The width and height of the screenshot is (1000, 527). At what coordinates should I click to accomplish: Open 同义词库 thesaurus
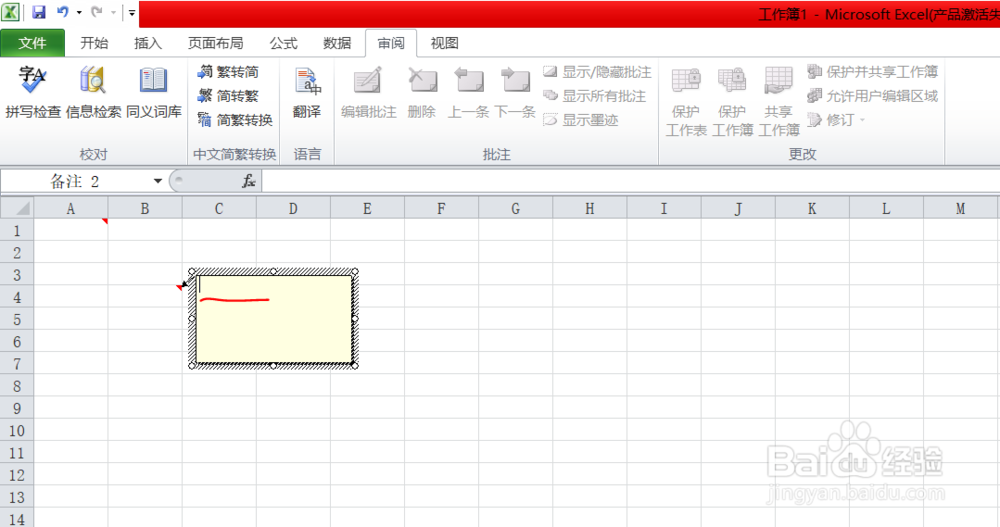click(x=154, y=93)
